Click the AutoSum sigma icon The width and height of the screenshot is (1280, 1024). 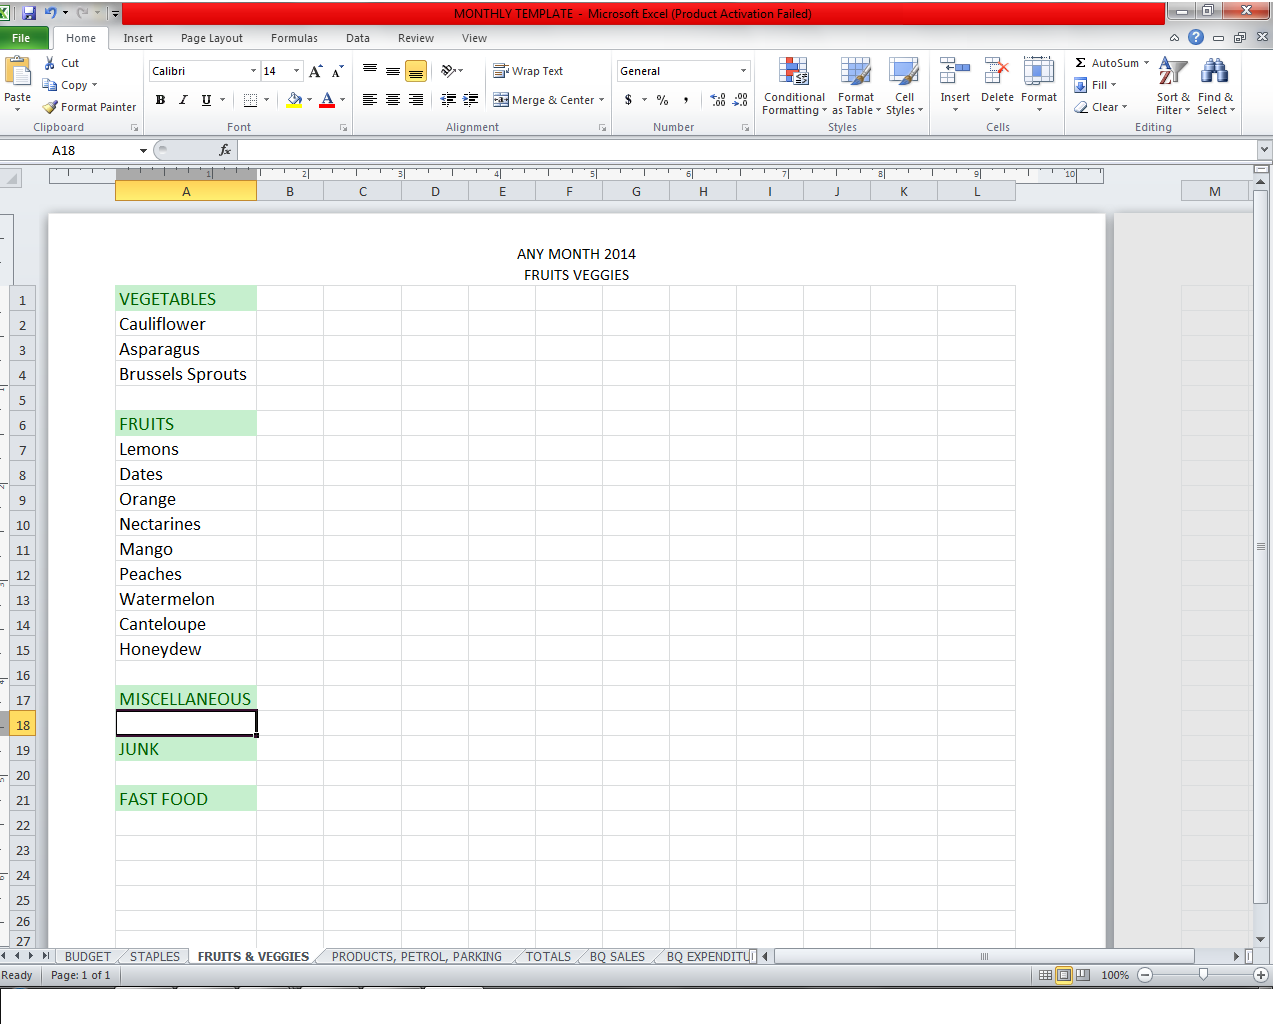(1081, 63)
